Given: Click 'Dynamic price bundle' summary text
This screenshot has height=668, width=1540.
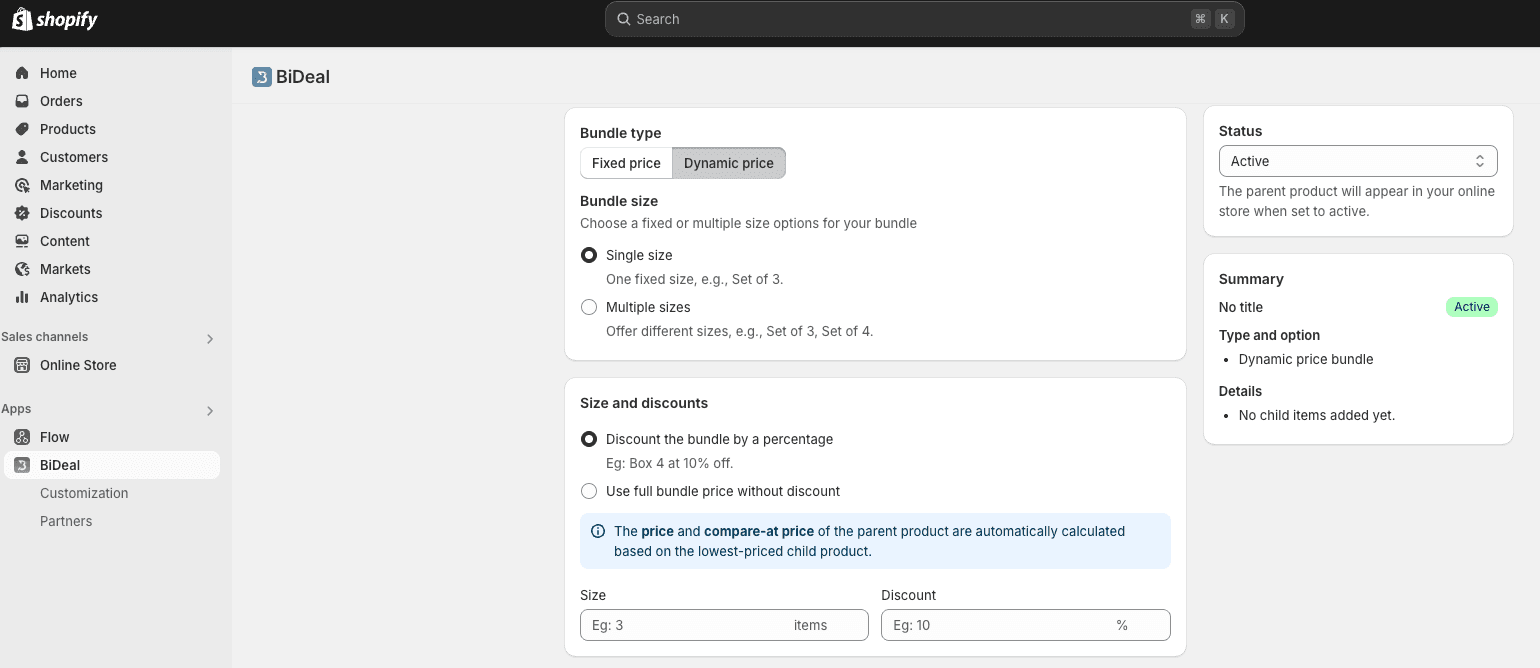Looking at the screenshot, I should pyautogui.click(x=1306, y=359).
